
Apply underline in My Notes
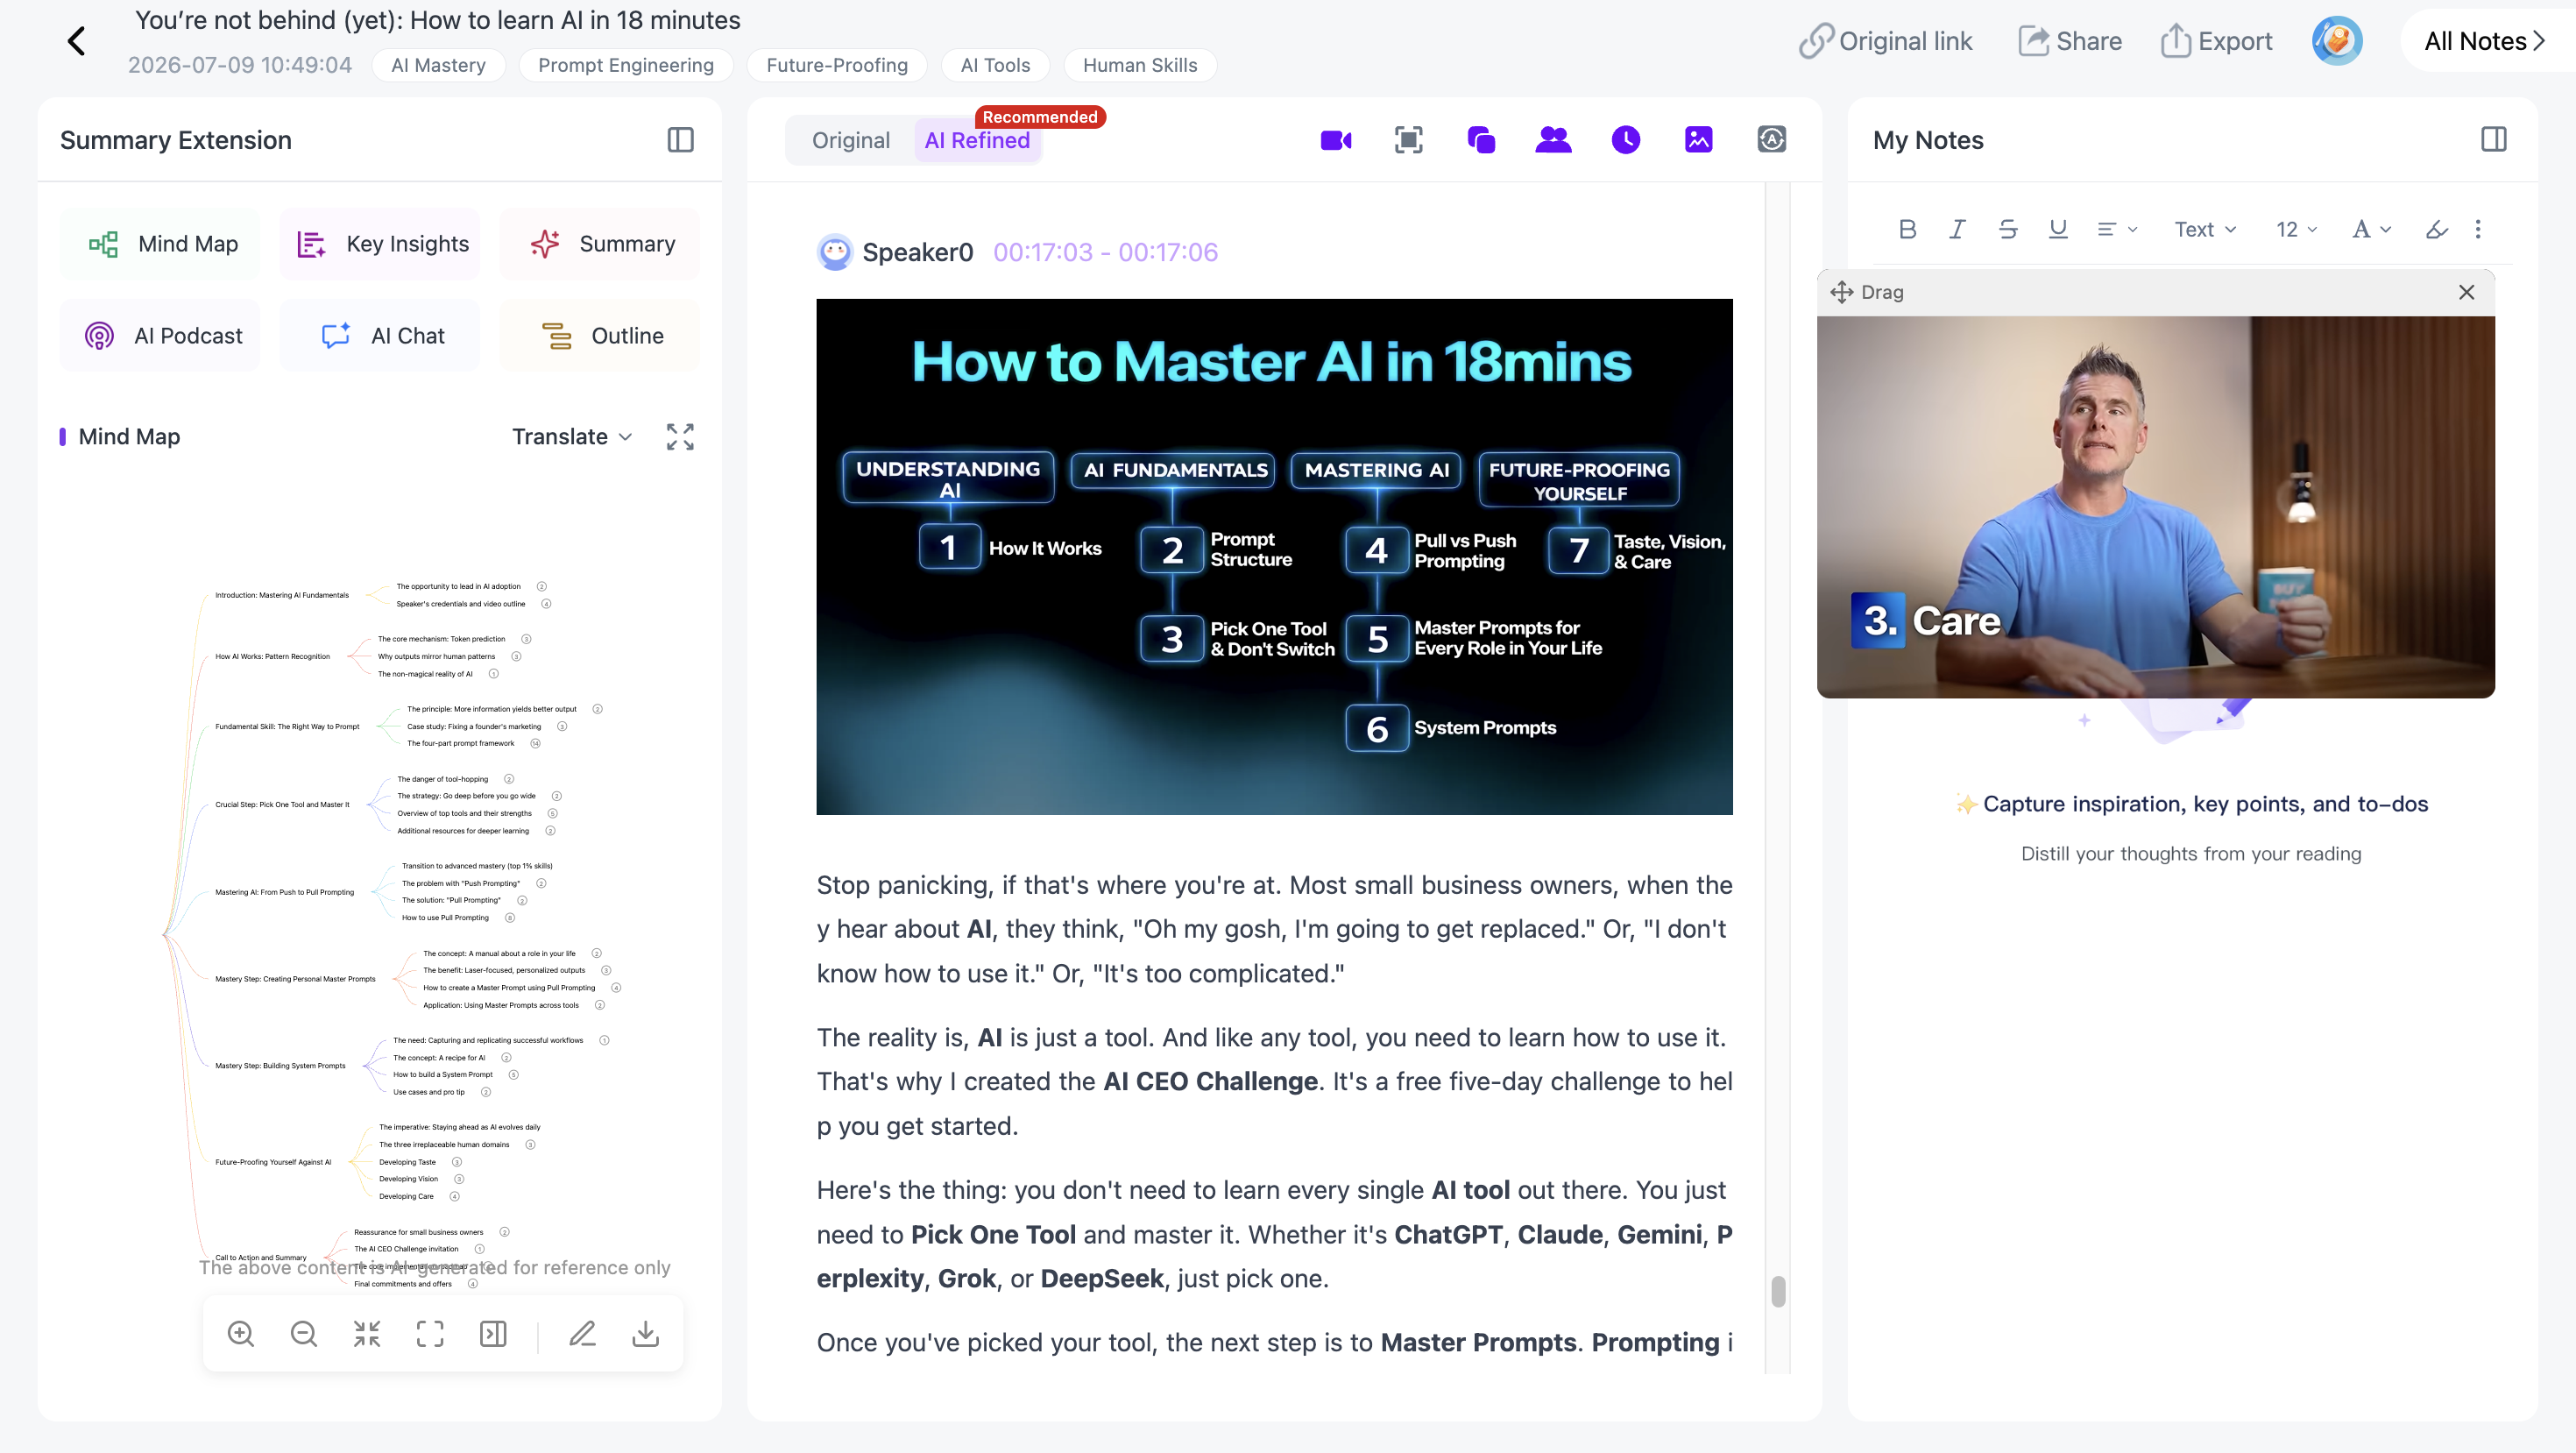point(2057,229)
